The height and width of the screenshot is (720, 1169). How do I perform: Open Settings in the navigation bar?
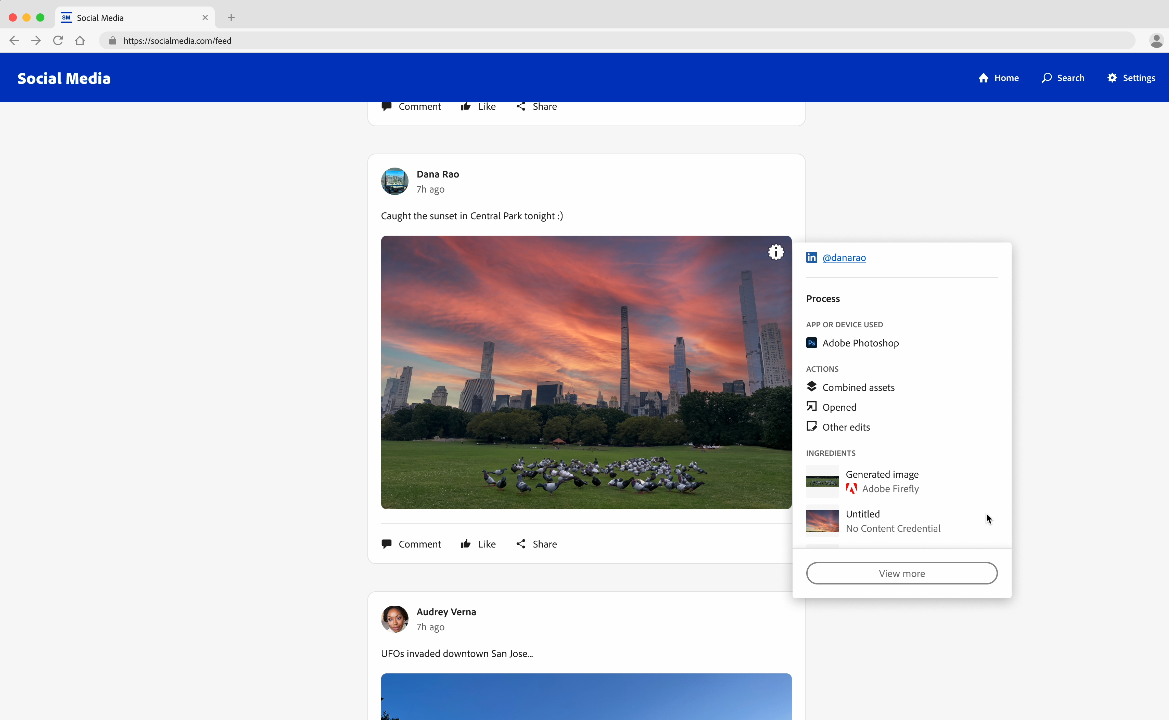click(x=1131, y=78)
